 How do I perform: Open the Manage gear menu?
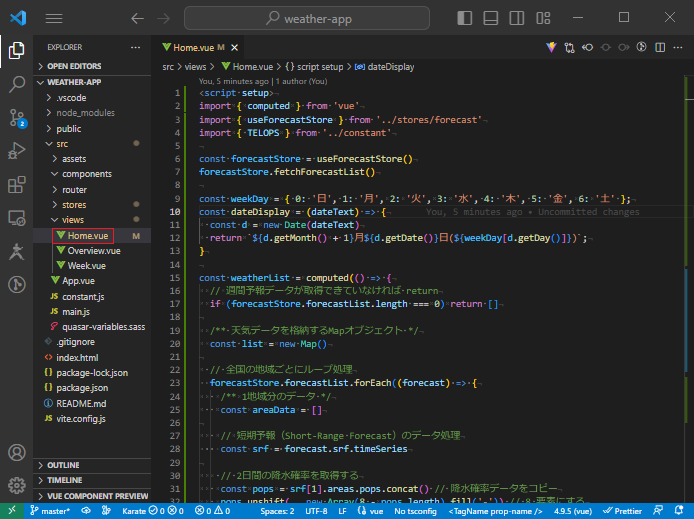pos(16,485)
